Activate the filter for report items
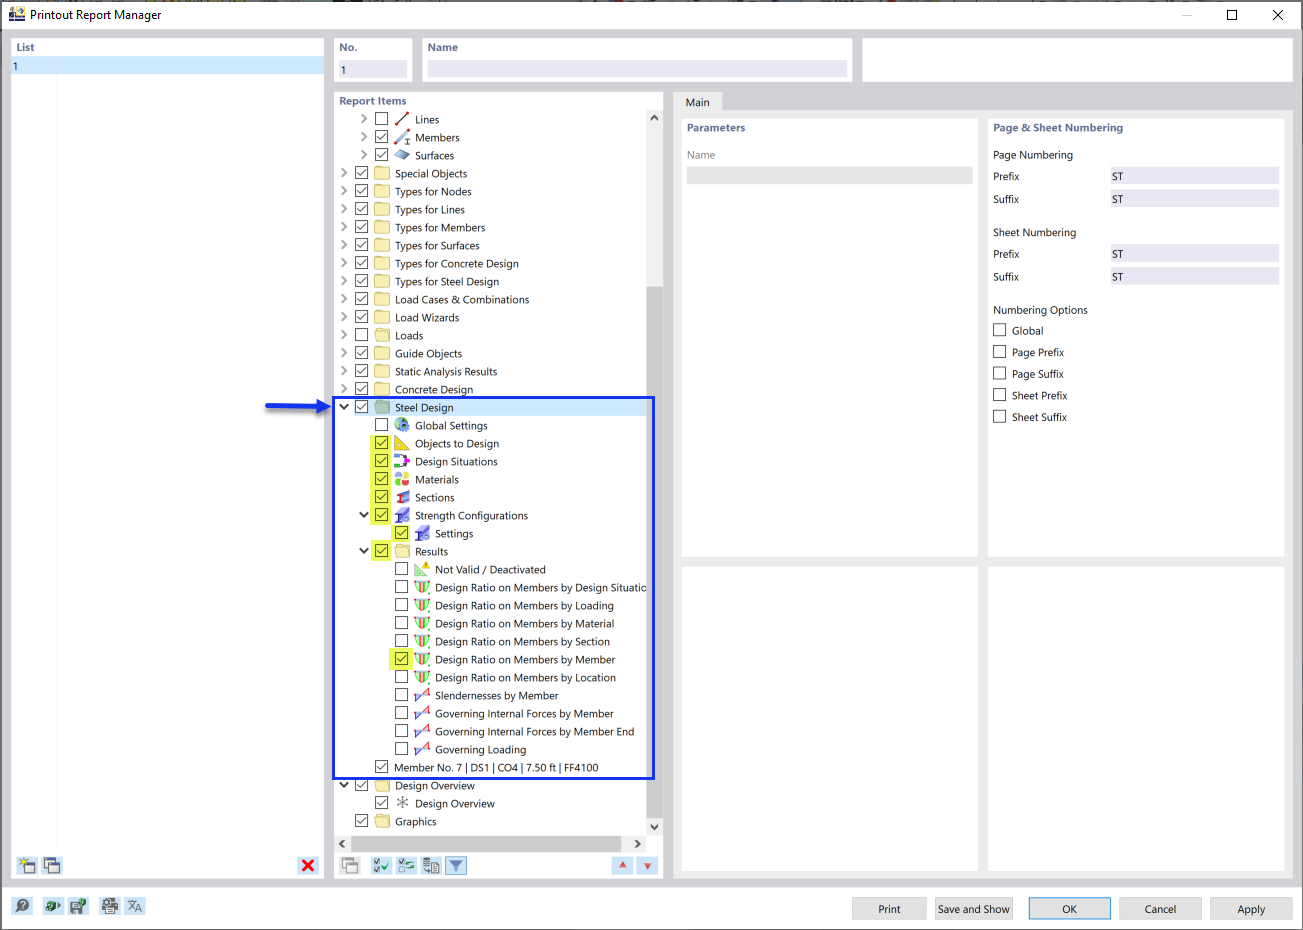1303x930 pixels. [x=456, y=865]
